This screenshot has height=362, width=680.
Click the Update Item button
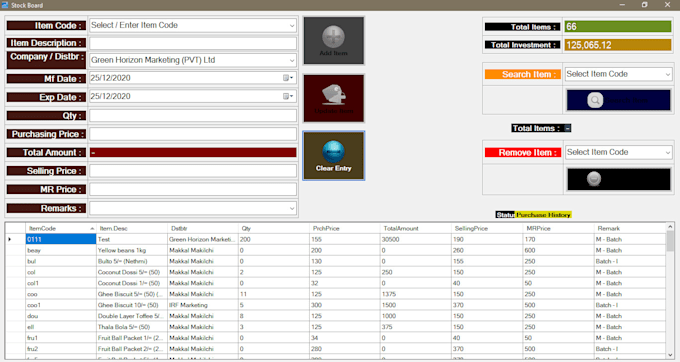[333, 98]
